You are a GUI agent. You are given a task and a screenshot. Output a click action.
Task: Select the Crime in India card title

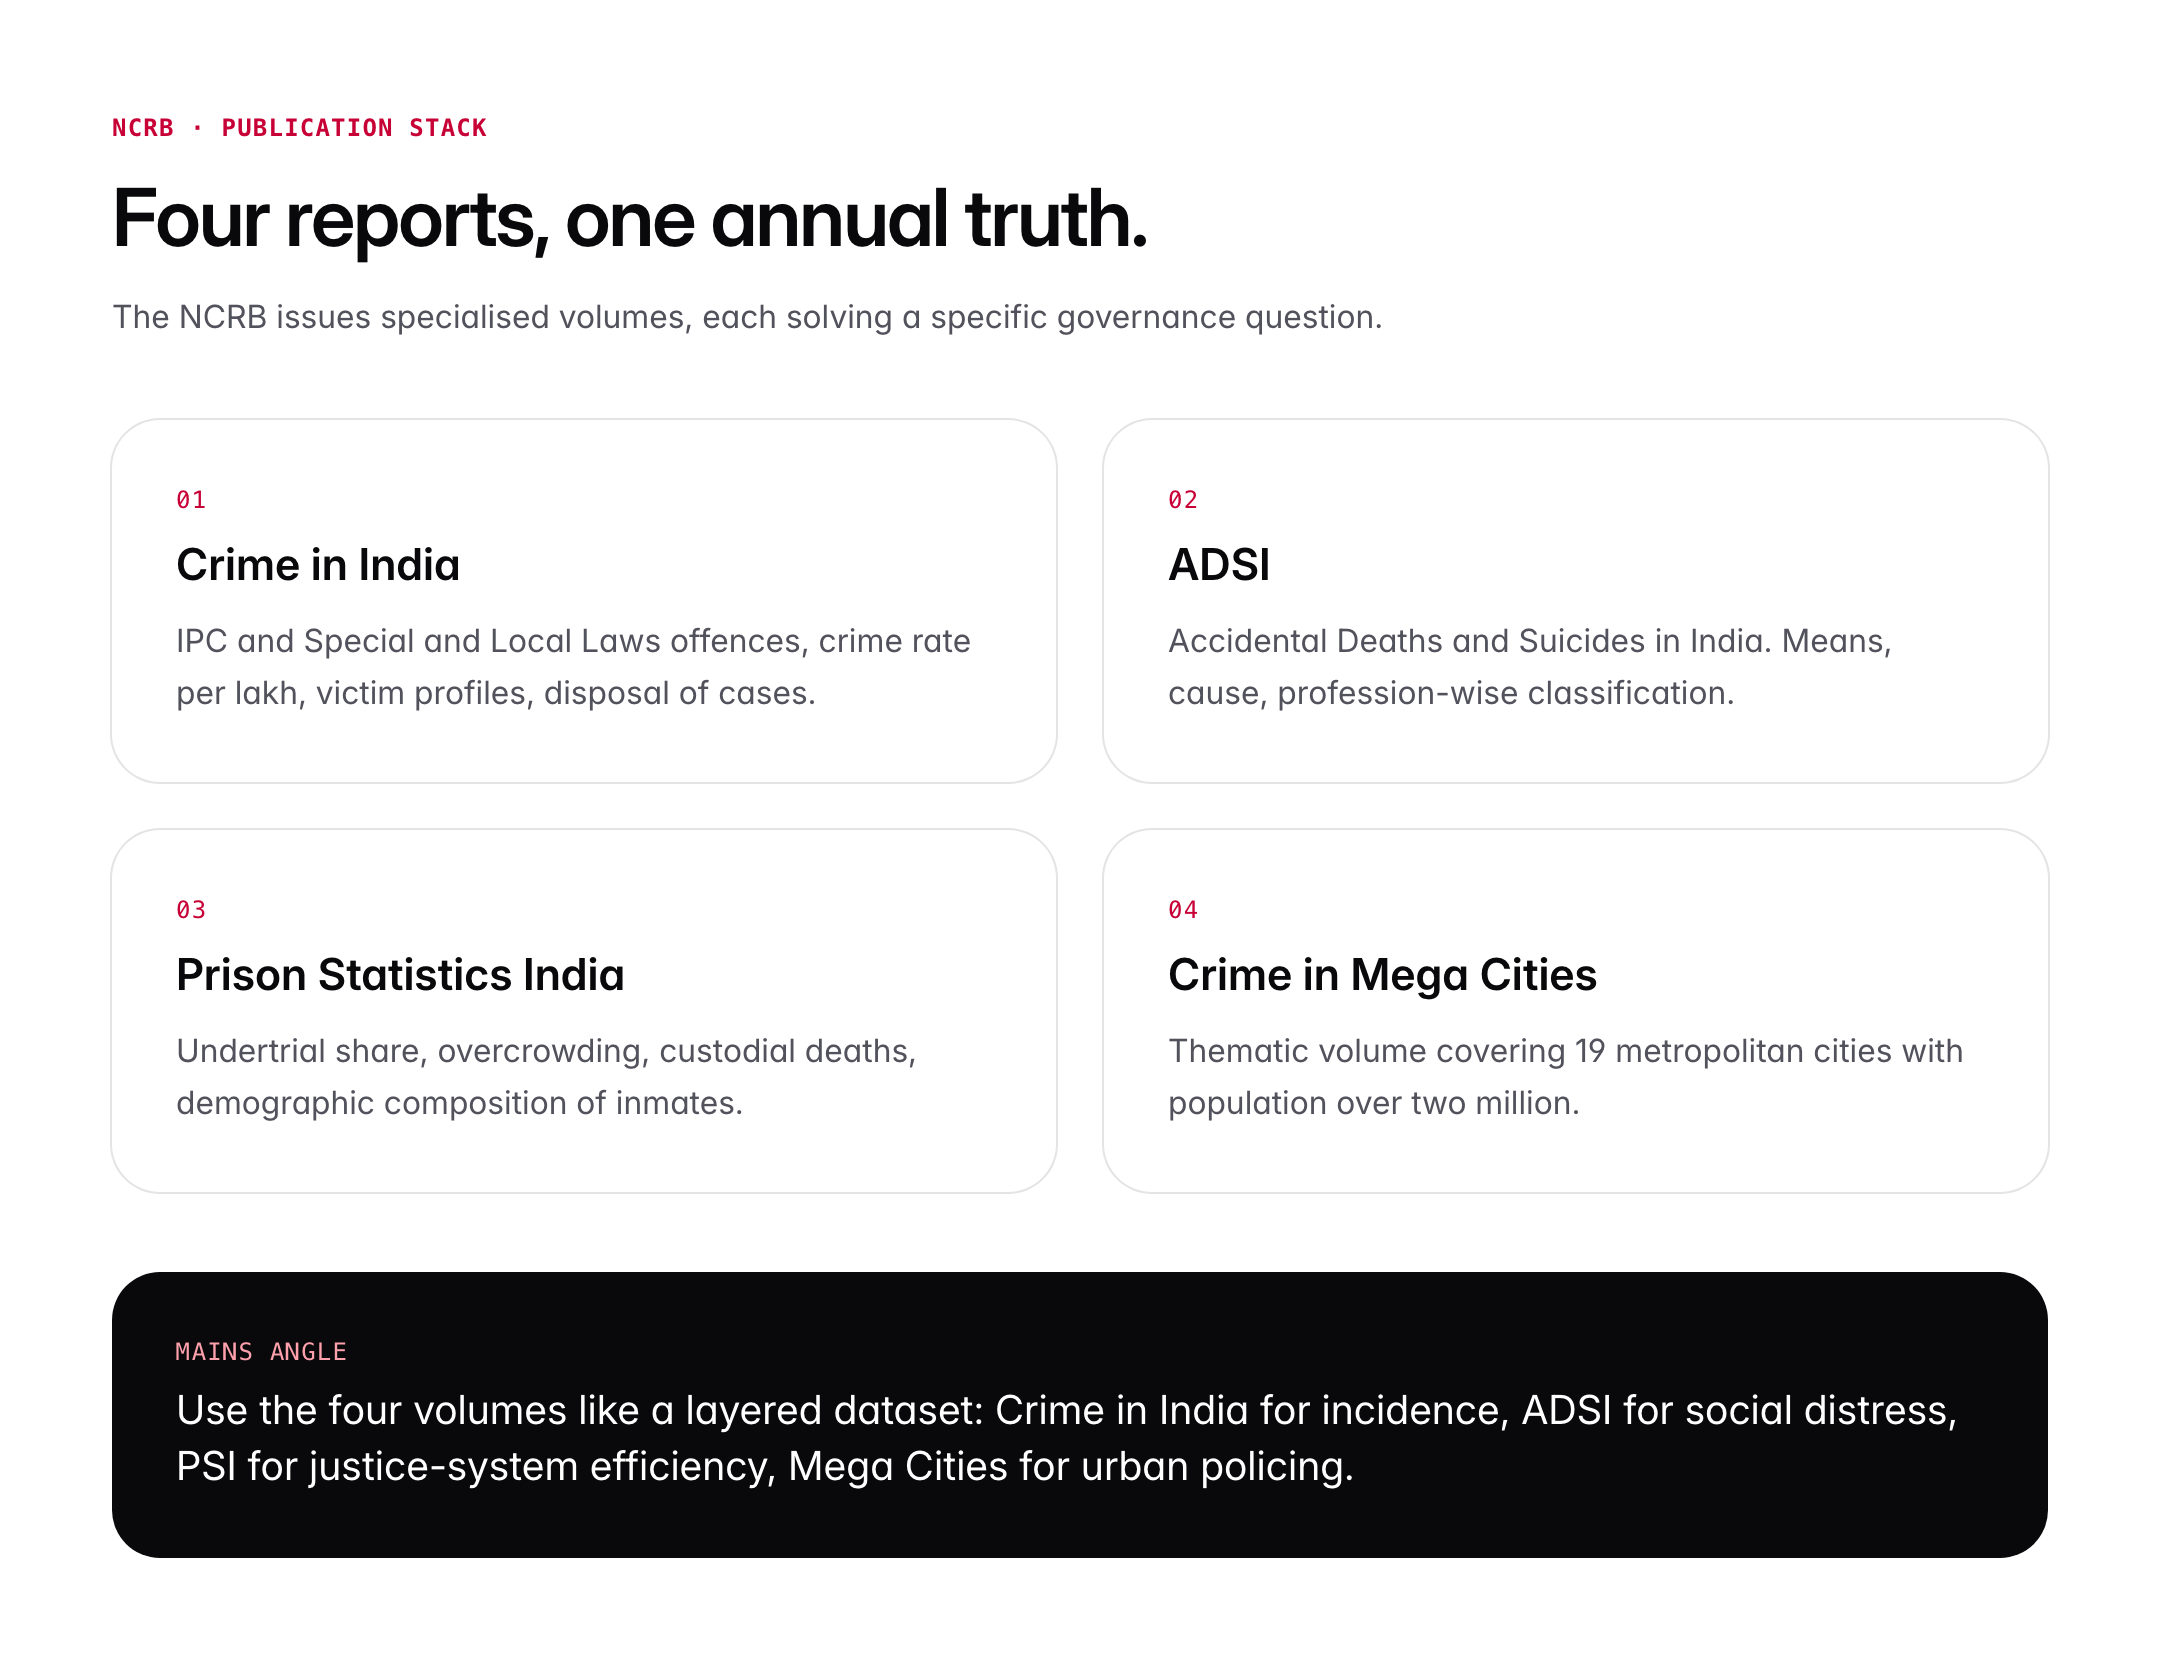[317, 565]
